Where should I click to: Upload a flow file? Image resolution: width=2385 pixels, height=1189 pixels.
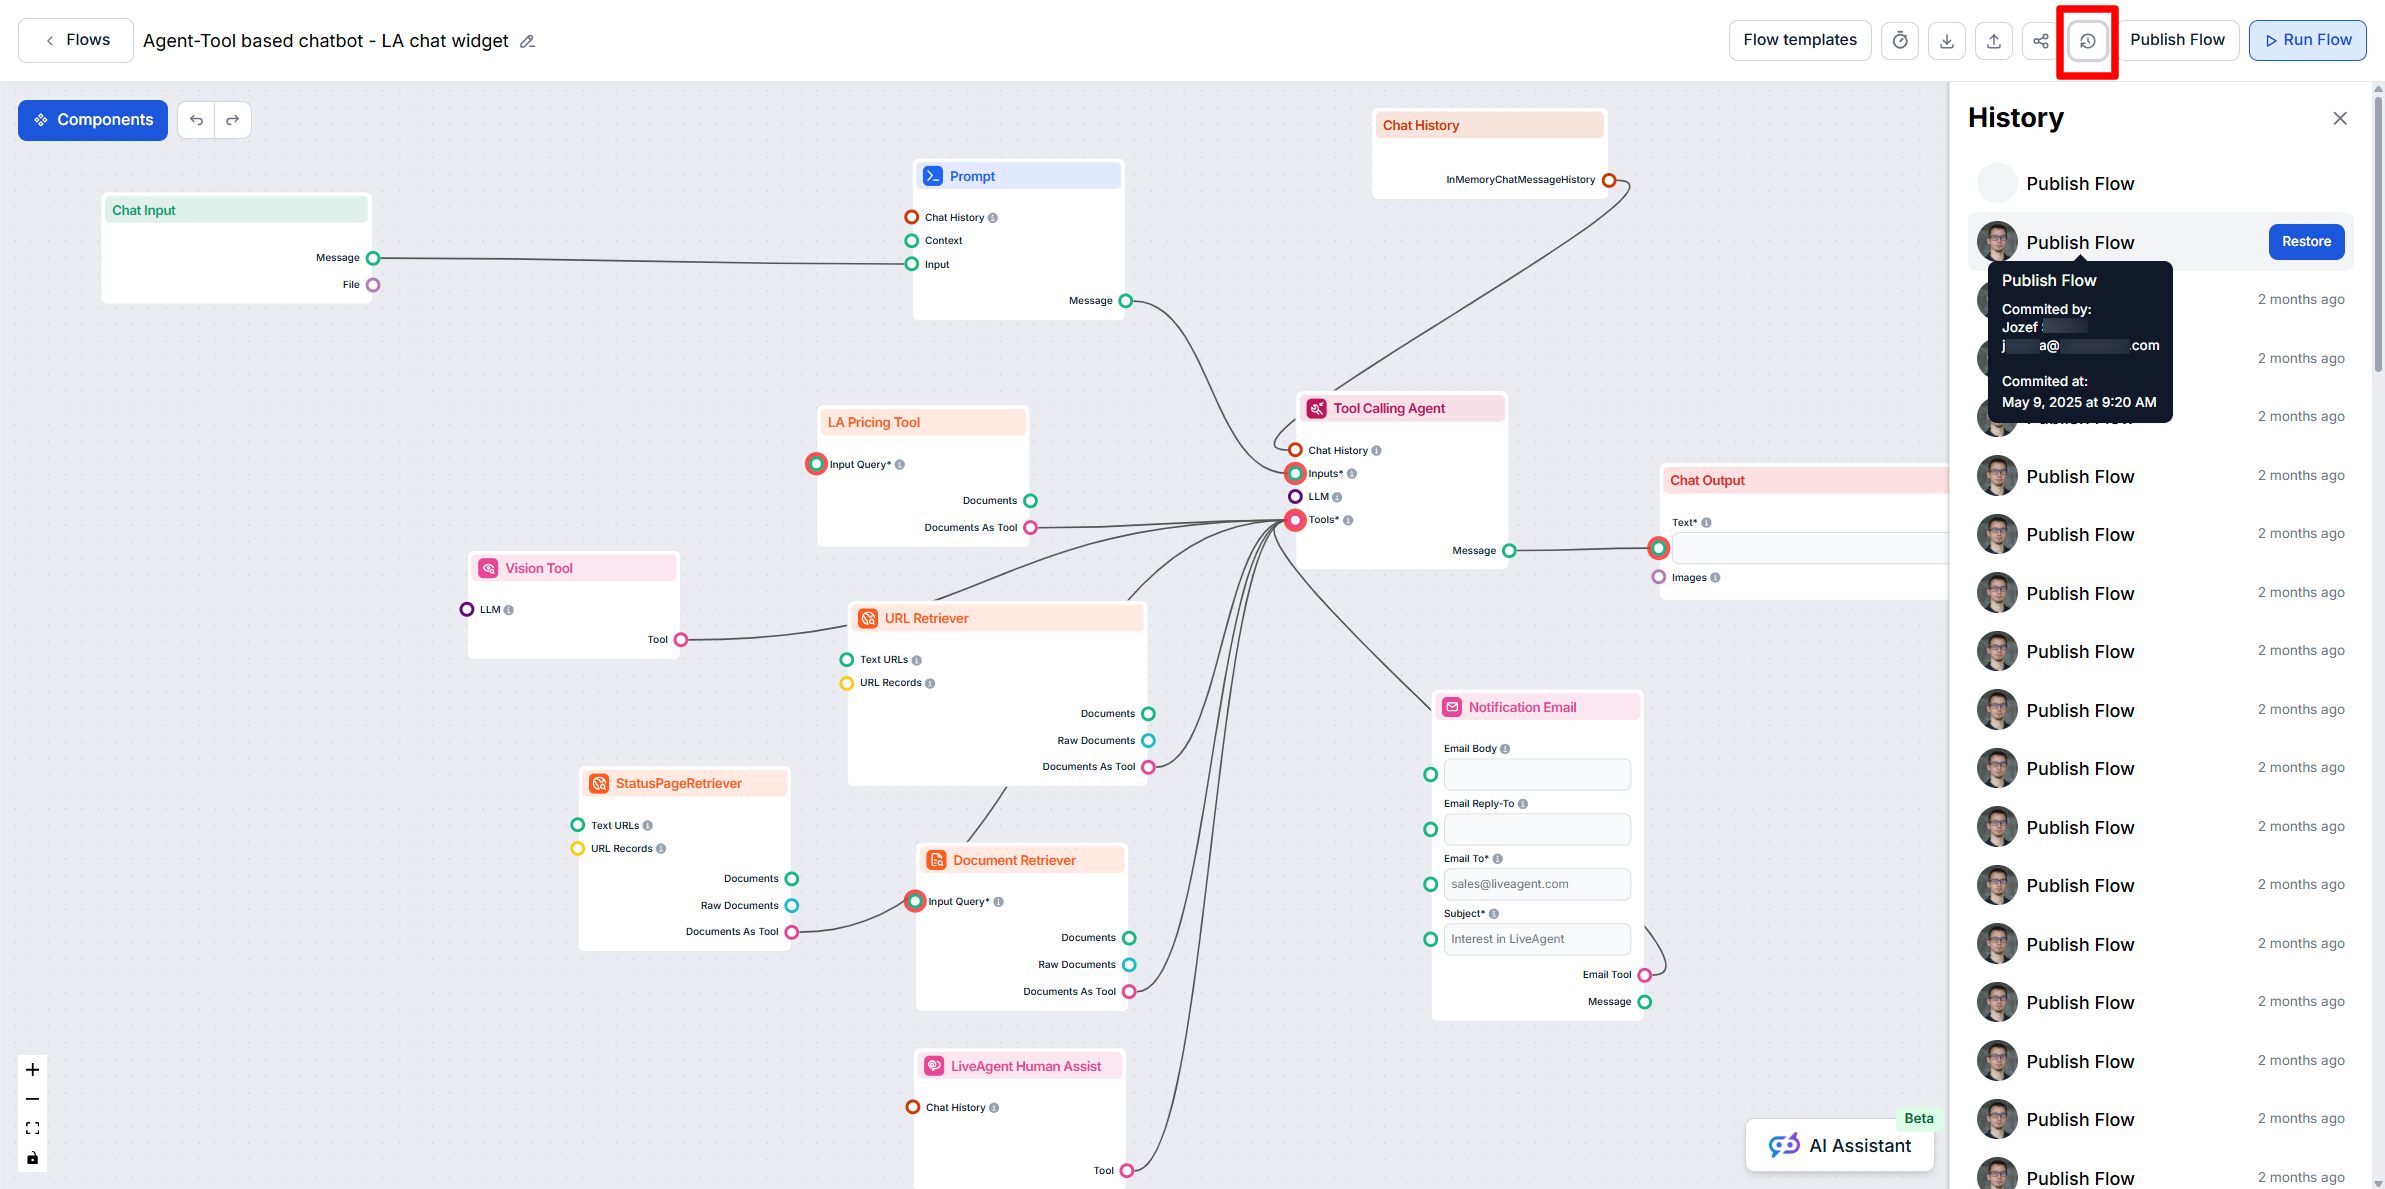coord(1993,40)
